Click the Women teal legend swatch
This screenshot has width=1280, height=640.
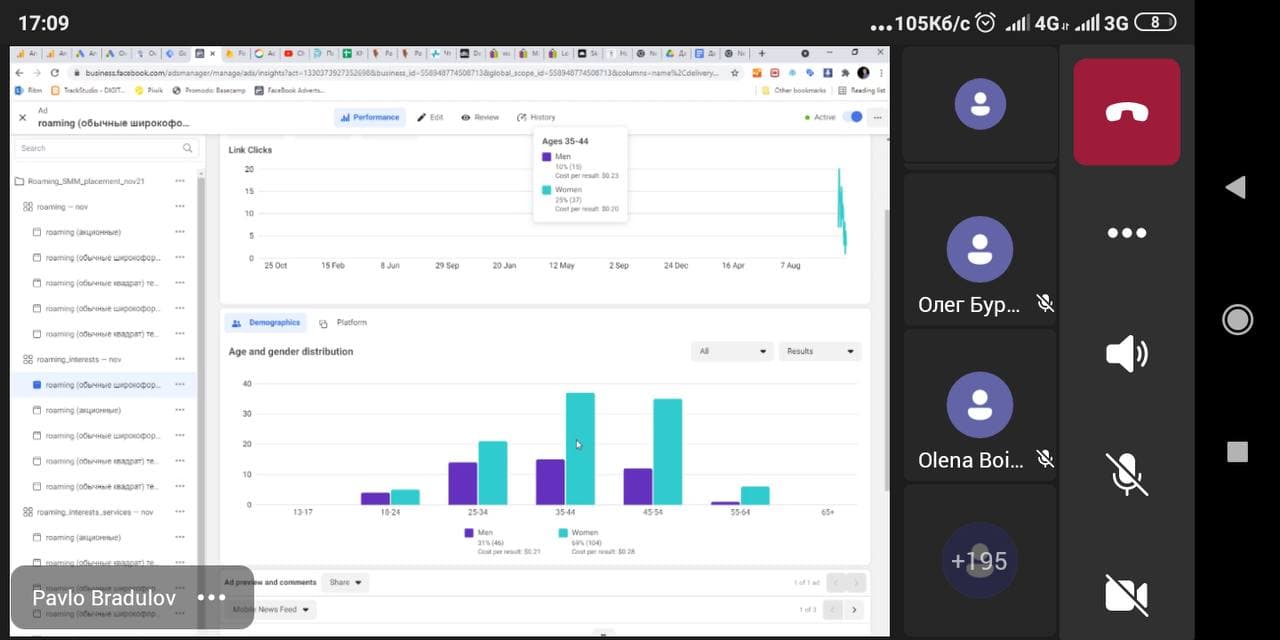[x=563, y=533]
